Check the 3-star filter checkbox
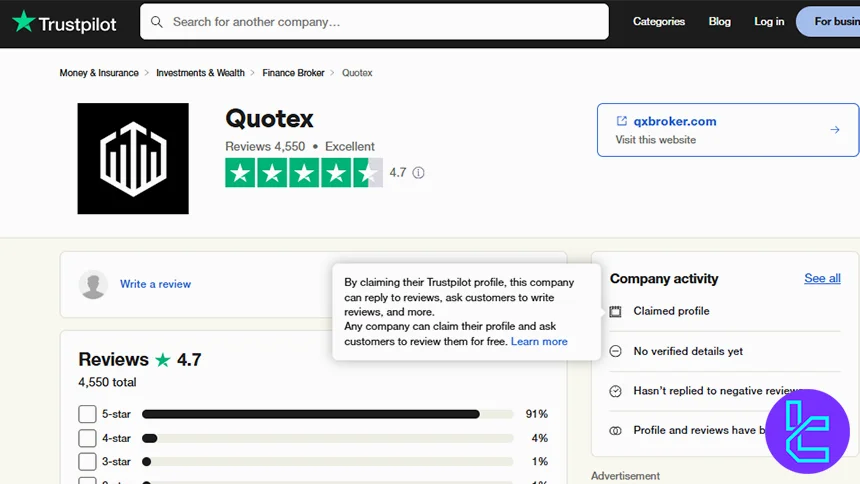 pos(87,462)
